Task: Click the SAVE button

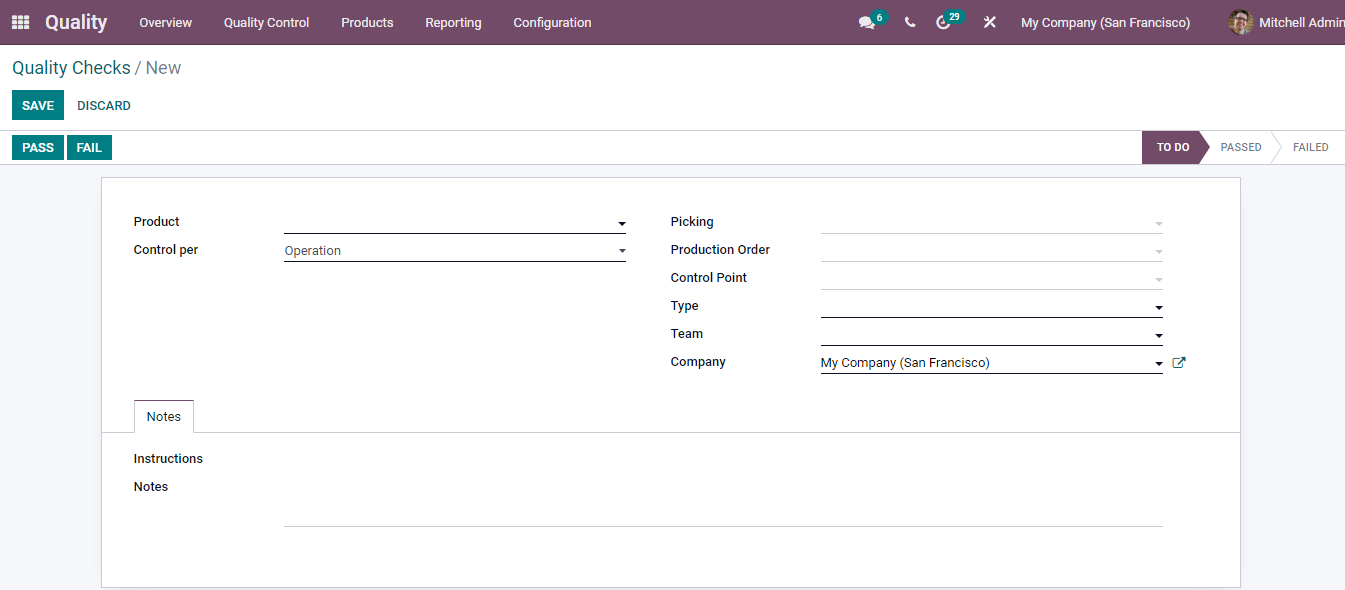Action: [37, 105]
